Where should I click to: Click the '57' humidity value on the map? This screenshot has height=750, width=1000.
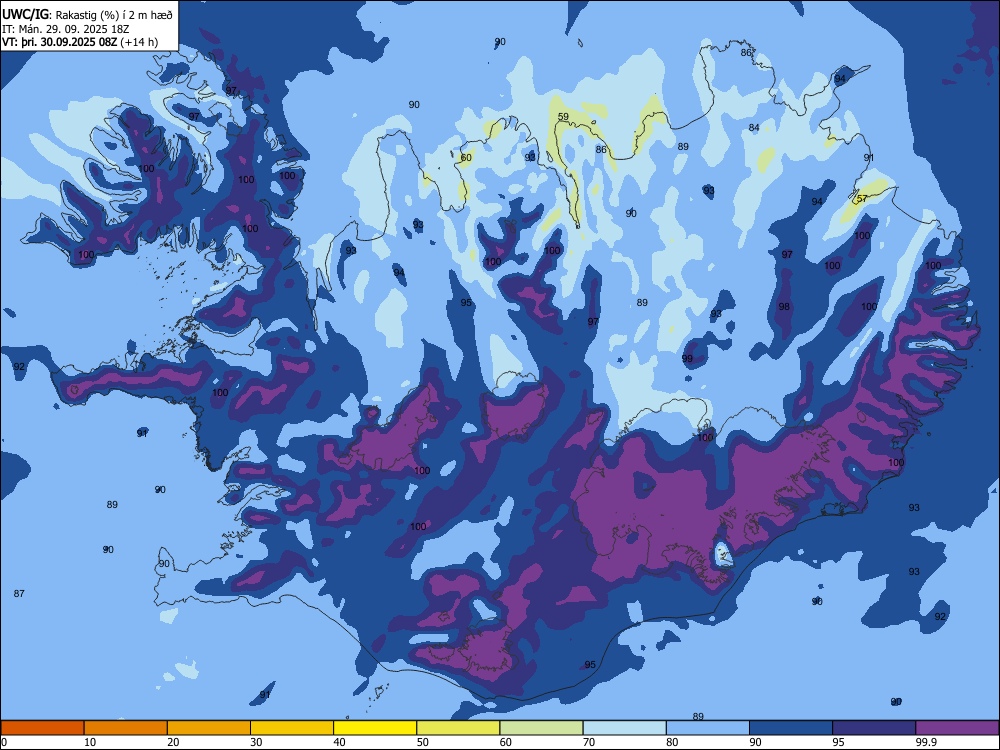pos(862,198)
